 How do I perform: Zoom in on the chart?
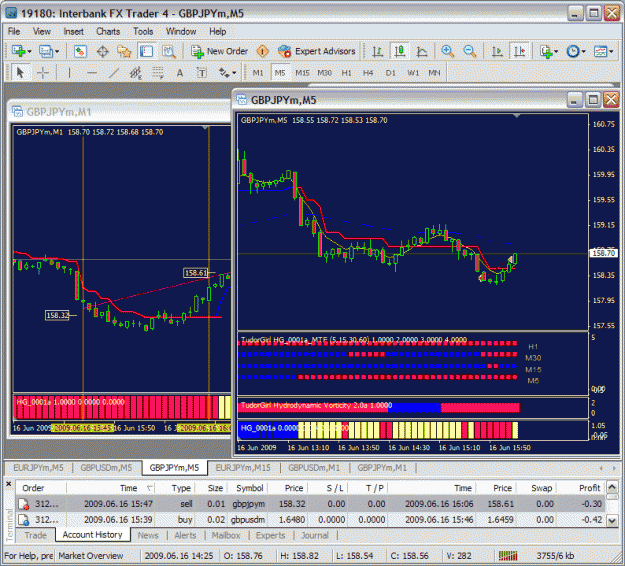448,51
